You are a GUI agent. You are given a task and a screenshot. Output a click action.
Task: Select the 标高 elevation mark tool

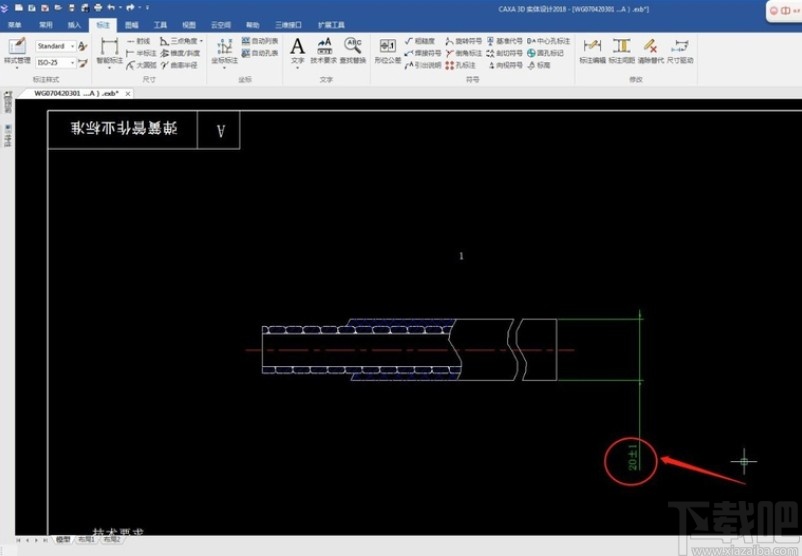(x=539, y=65)
